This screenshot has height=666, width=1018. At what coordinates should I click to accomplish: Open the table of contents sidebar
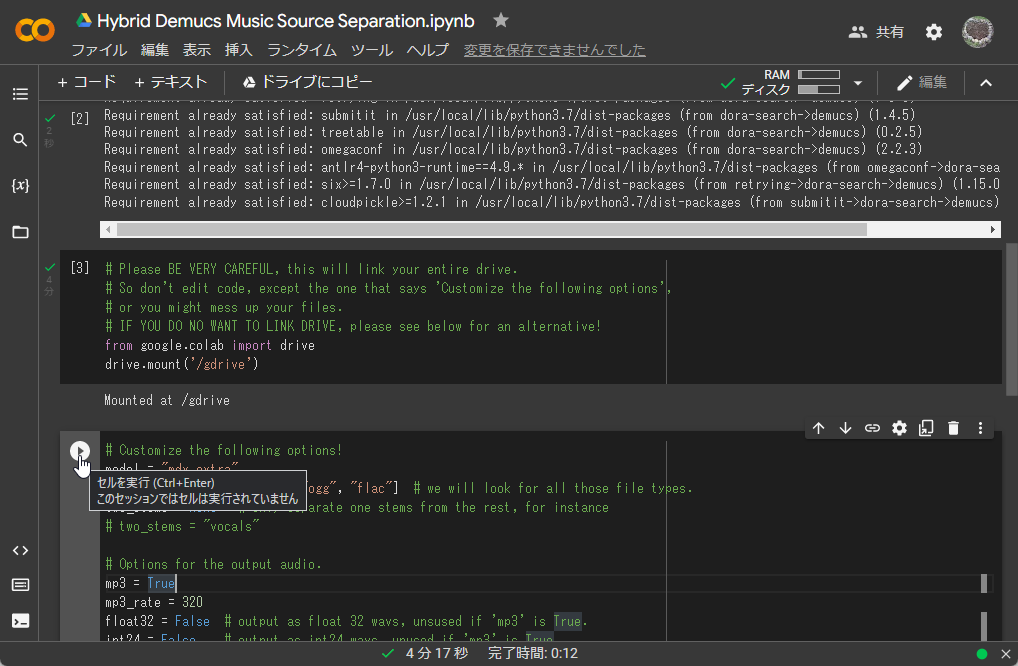[x=20, y=94]
